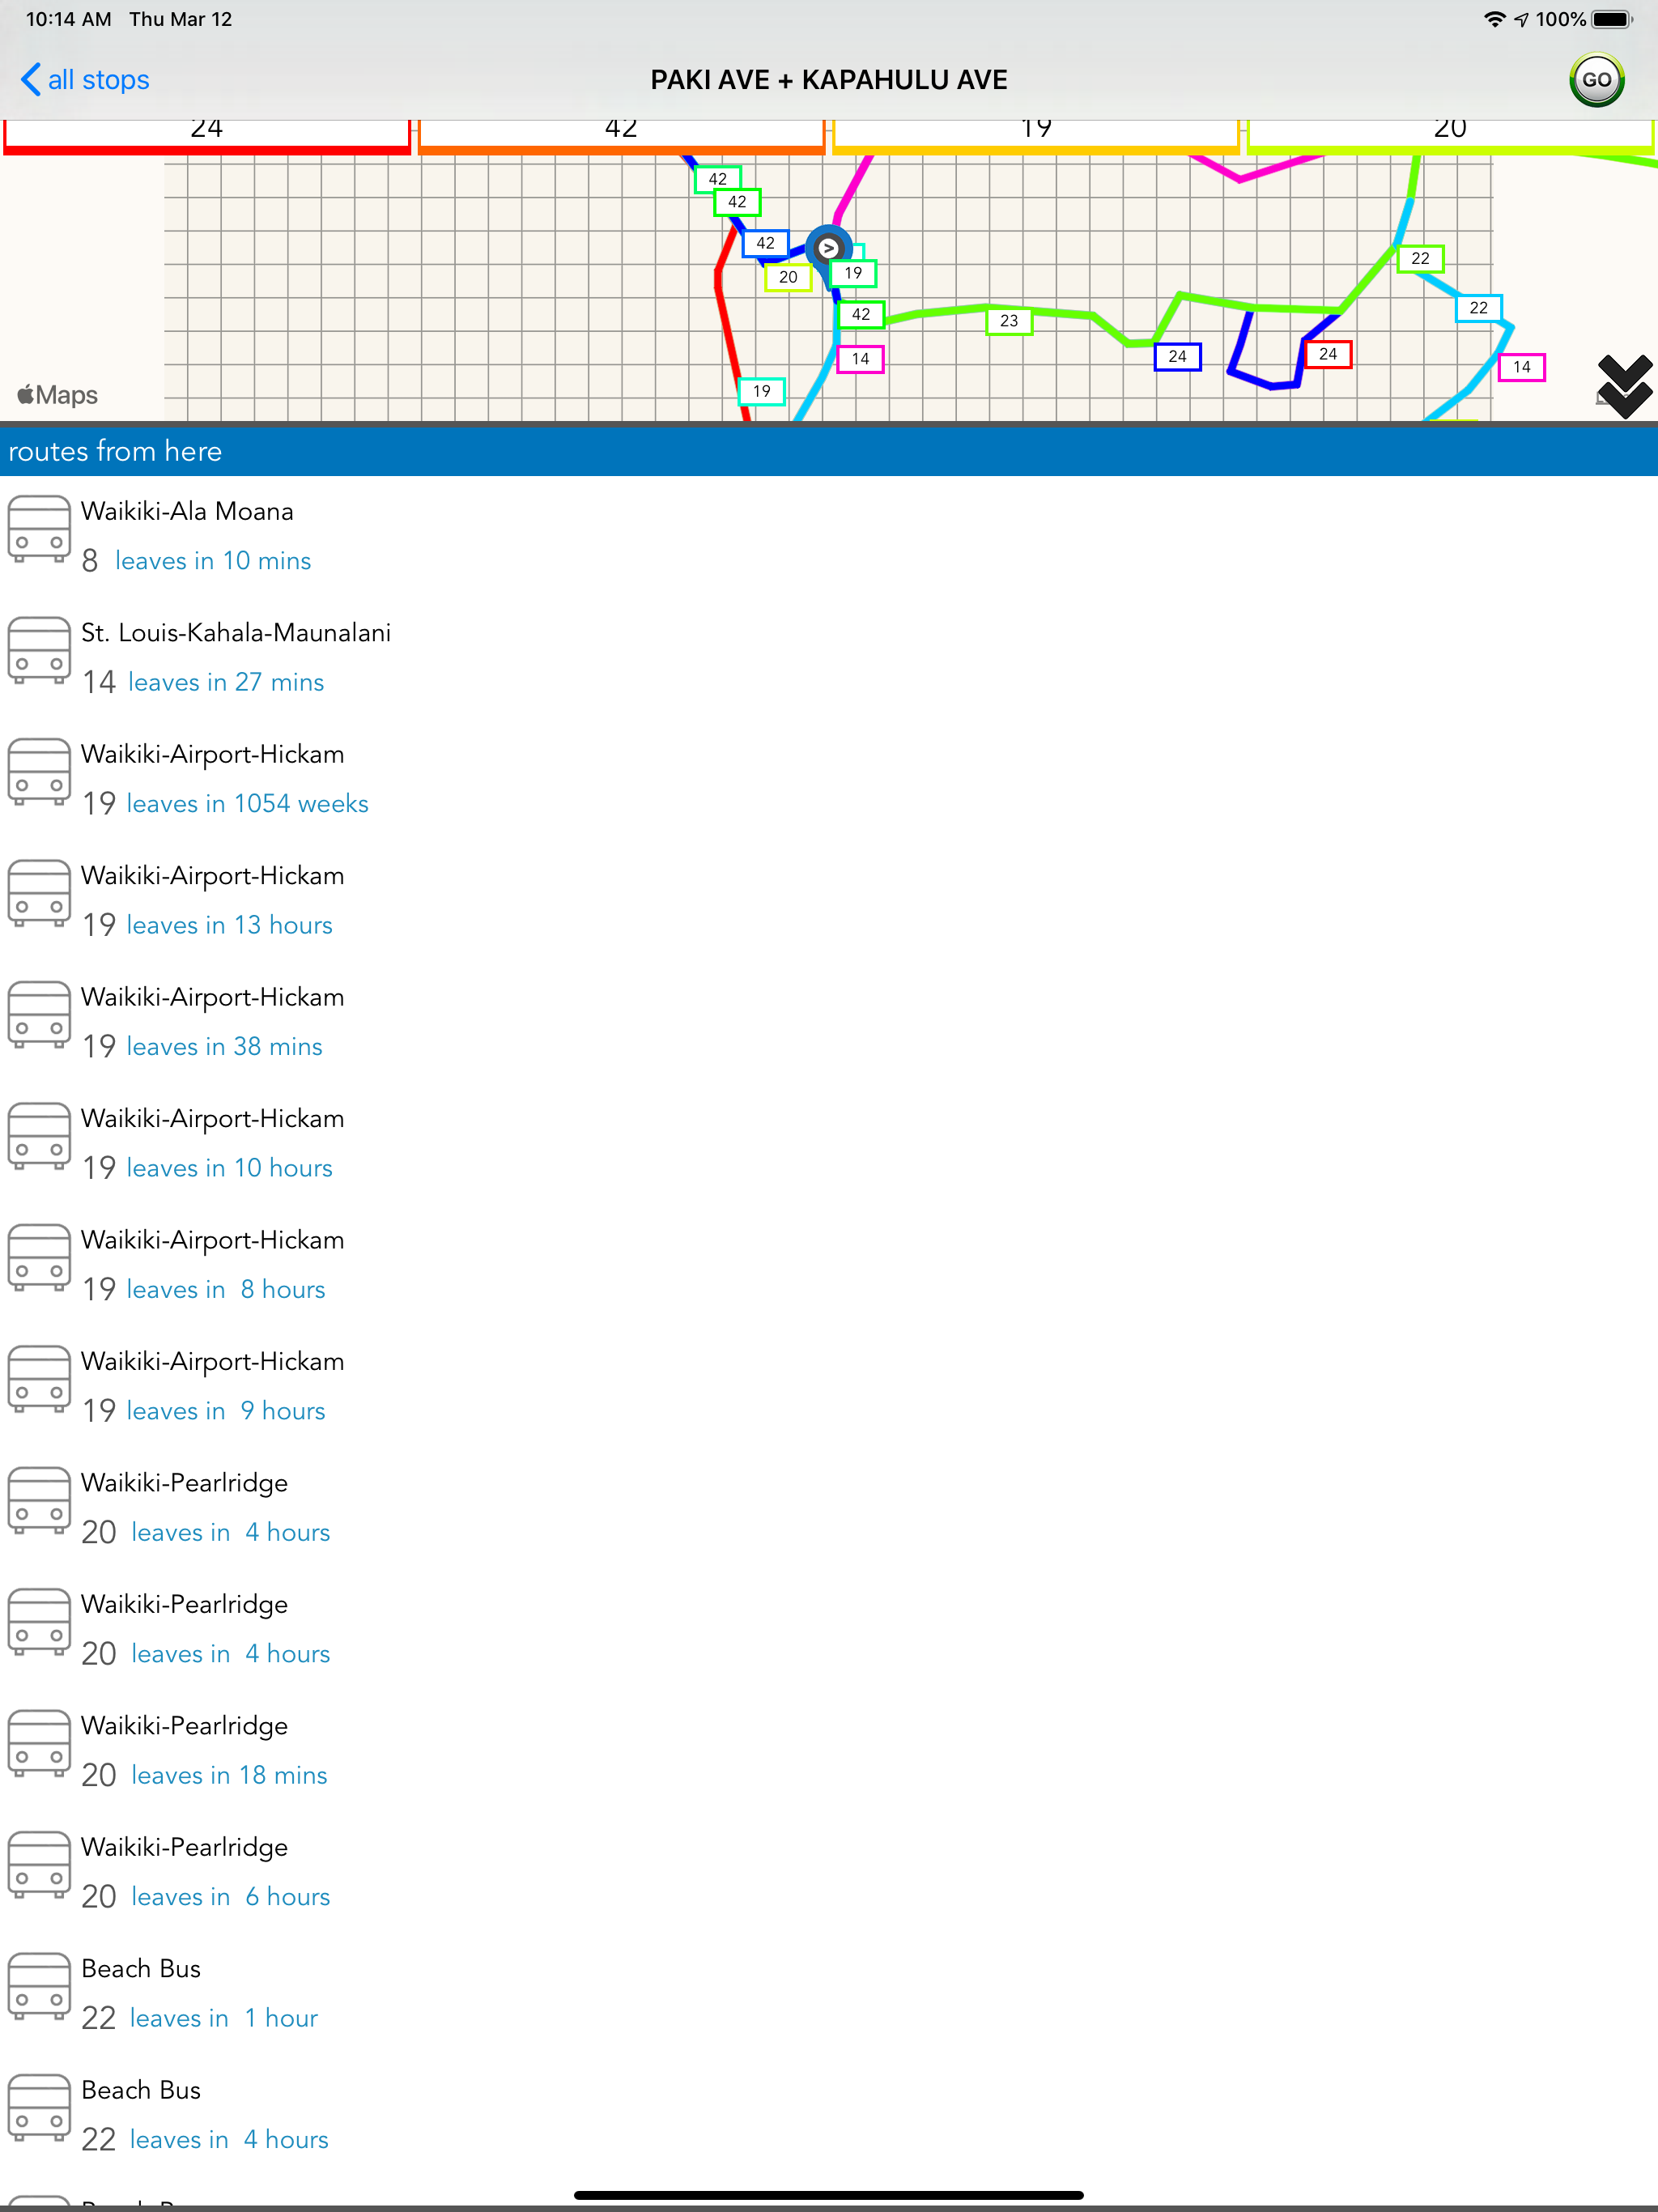Select 'leaves in 18 mins' route 20 departure
The image size is (1658, 2212).
(x=230, y=1775)
